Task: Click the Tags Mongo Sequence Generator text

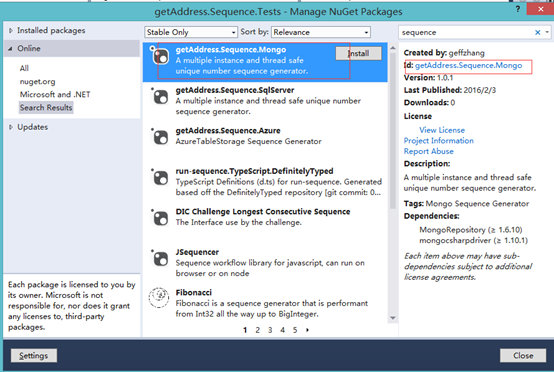Action: click(x=466, y=203)
